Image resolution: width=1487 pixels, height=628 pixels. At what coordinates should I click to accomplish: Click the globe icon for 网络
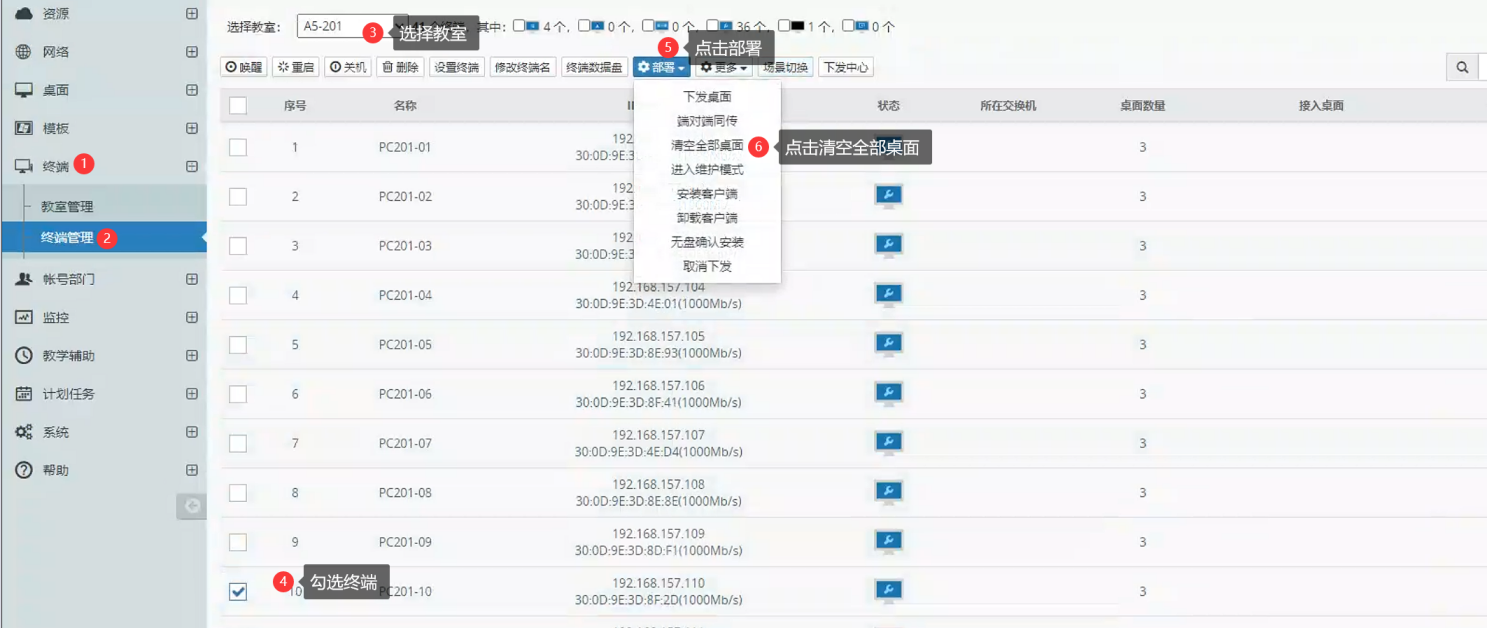23,52
